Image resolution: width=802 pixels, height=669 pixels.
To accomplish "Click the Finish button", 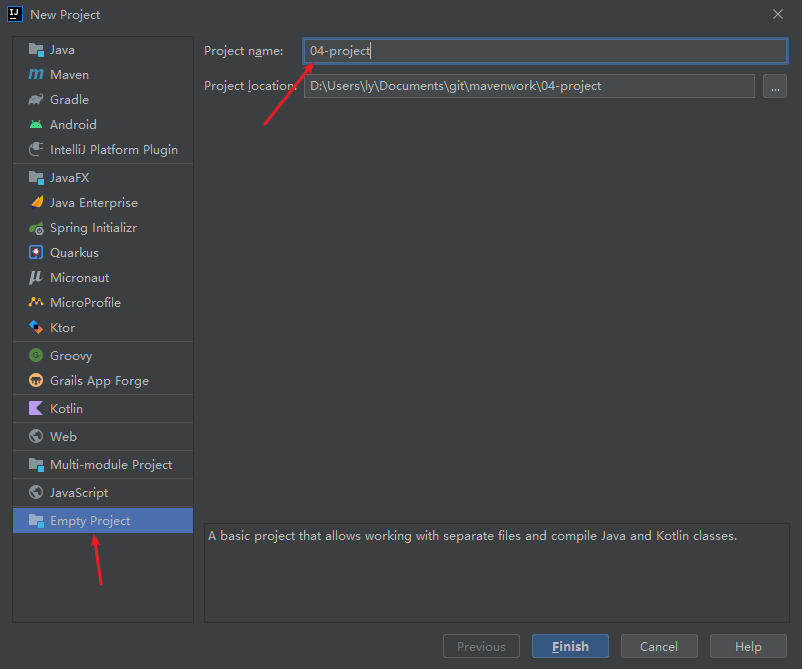I will click(x=570, y=646).
